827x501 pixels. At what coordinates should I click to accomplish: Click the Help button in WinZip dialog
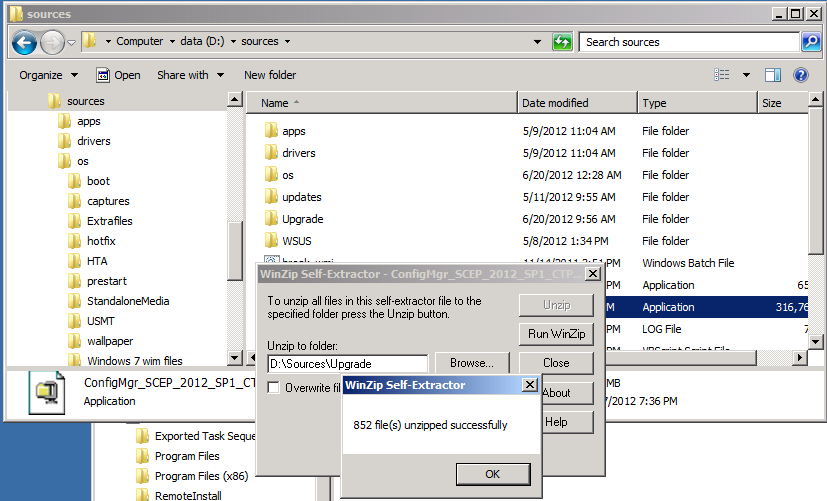568,422
